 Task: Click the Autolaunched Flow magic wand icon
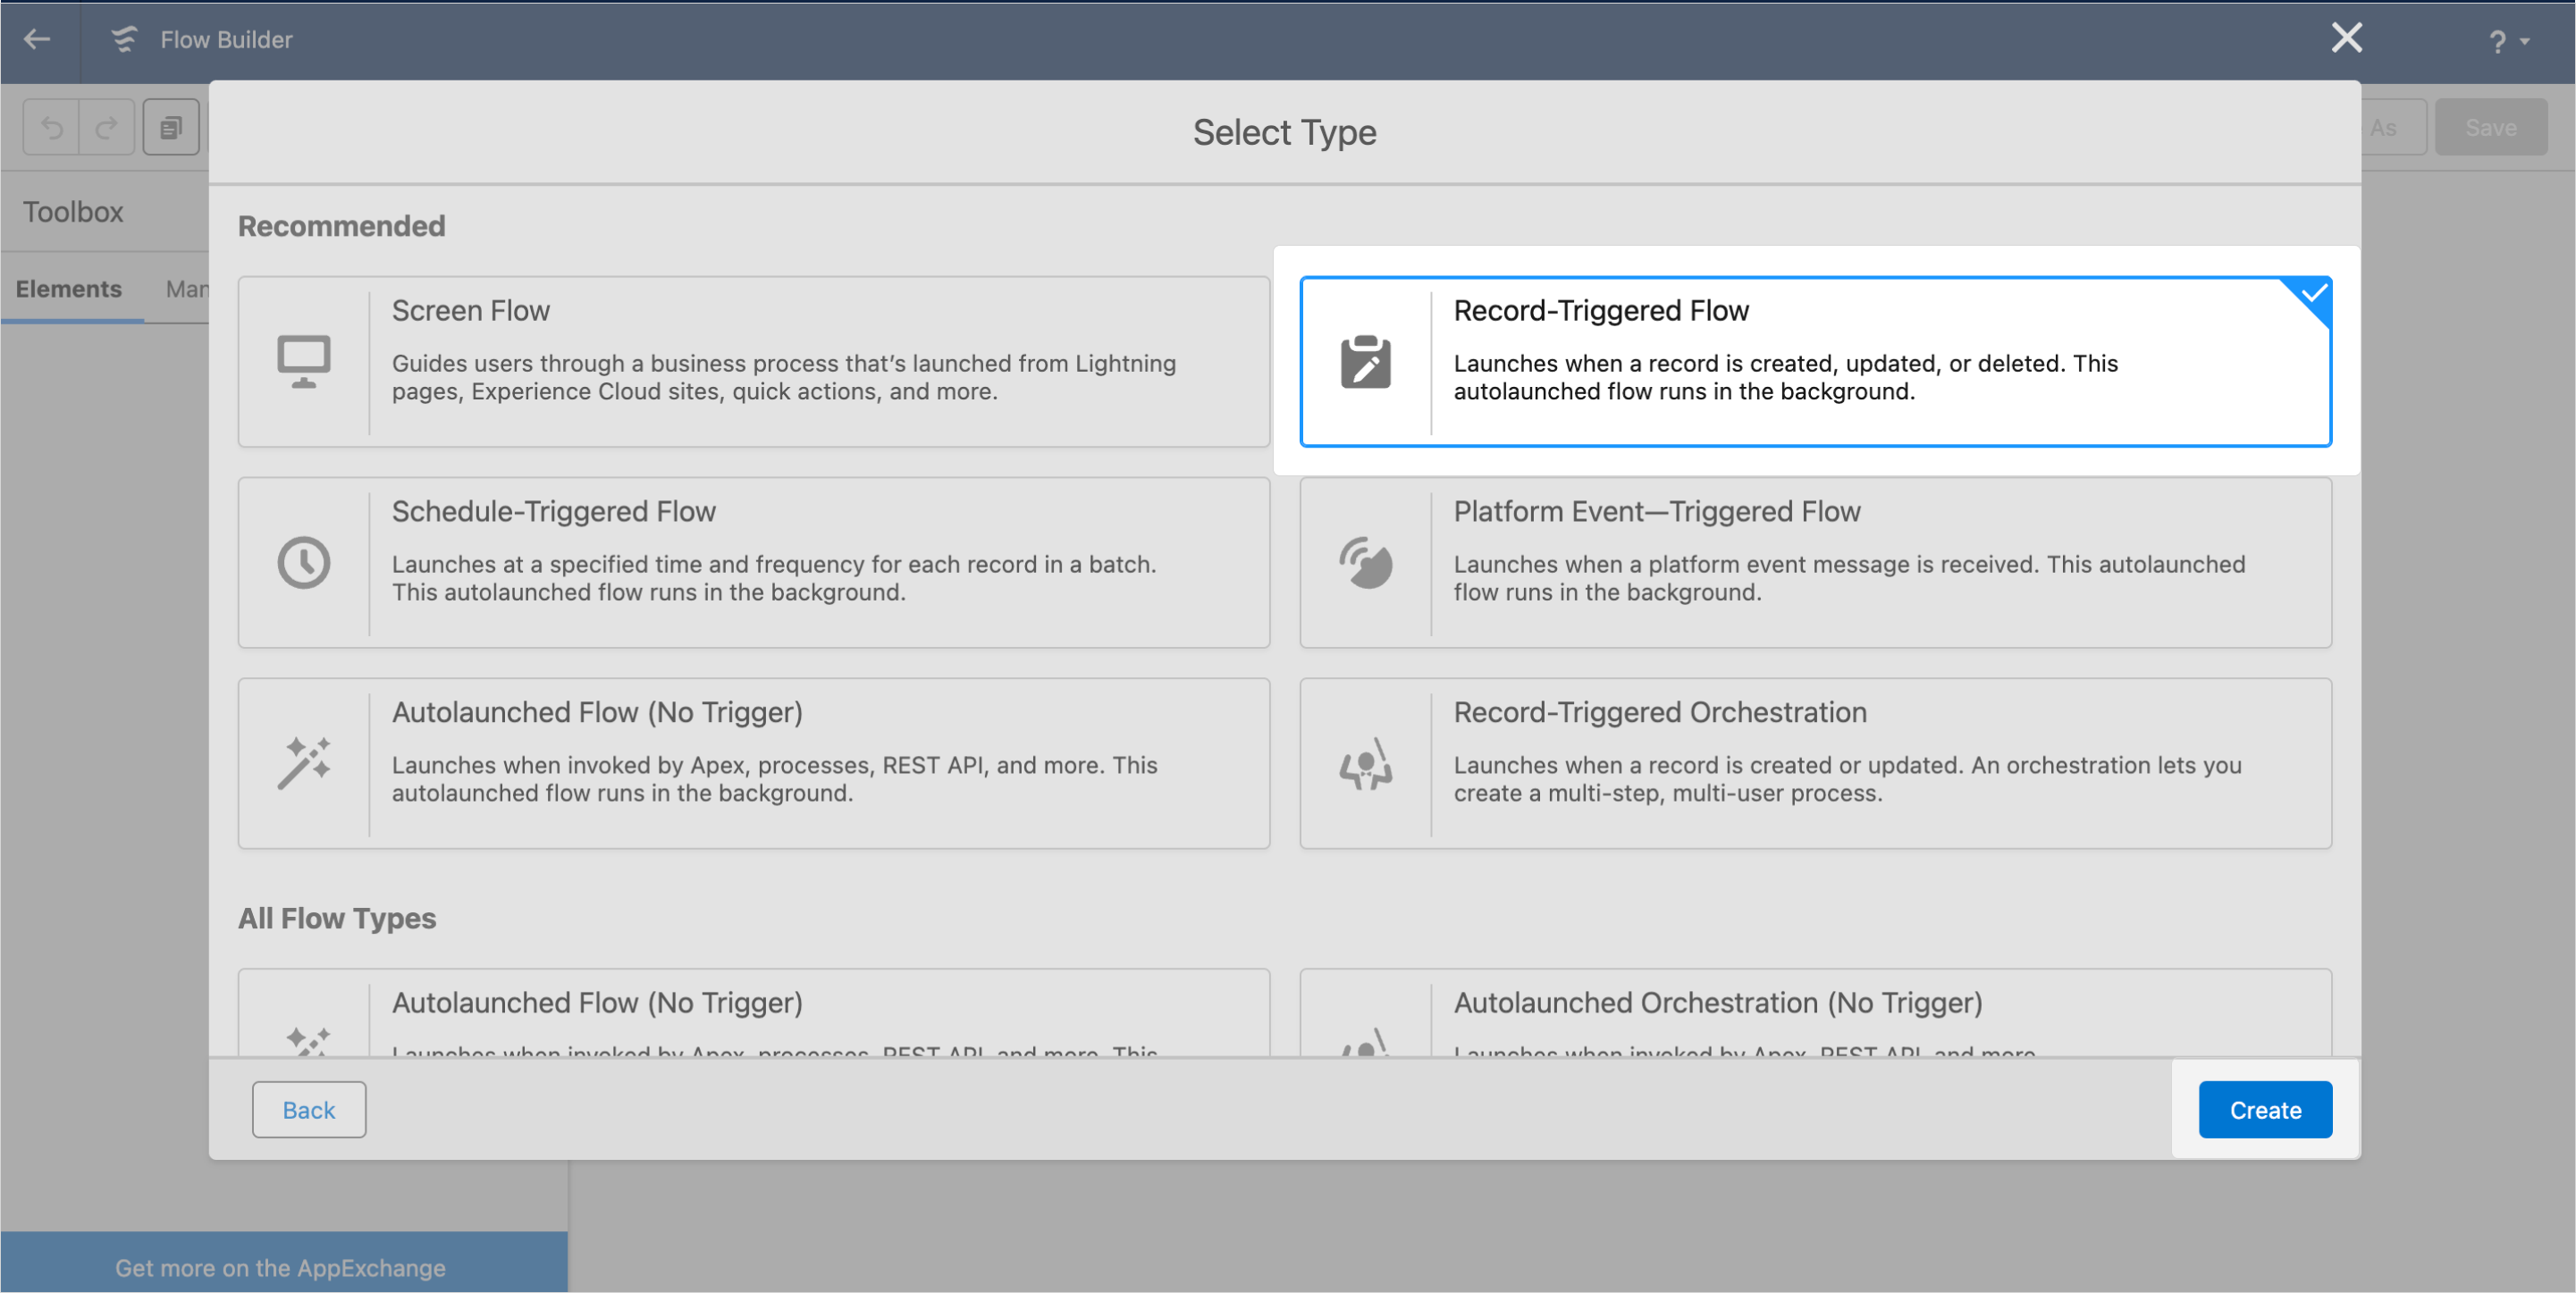click(304, 763)
